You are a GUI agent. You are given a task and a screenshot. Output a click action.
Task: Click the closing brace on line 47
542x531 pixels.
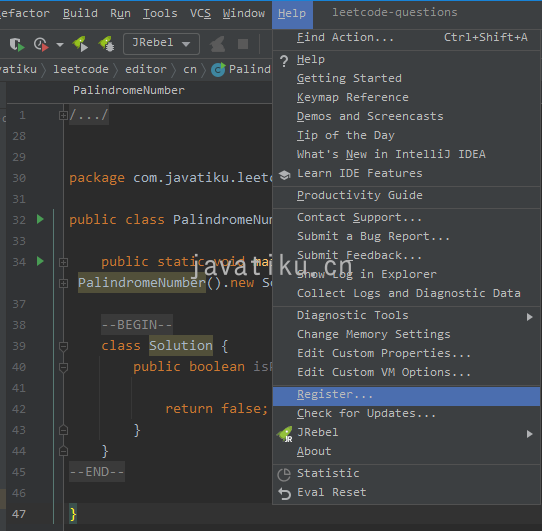tap(73, 514)
